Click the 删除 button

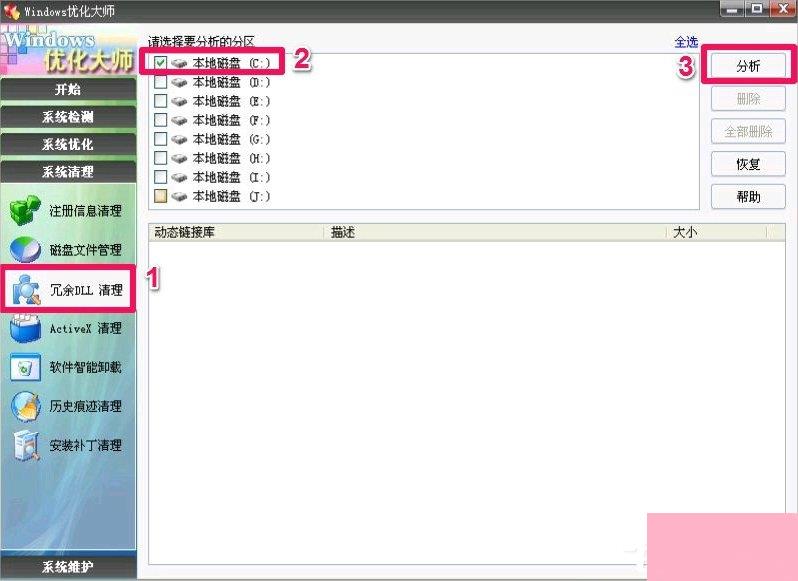click(748, 99)
